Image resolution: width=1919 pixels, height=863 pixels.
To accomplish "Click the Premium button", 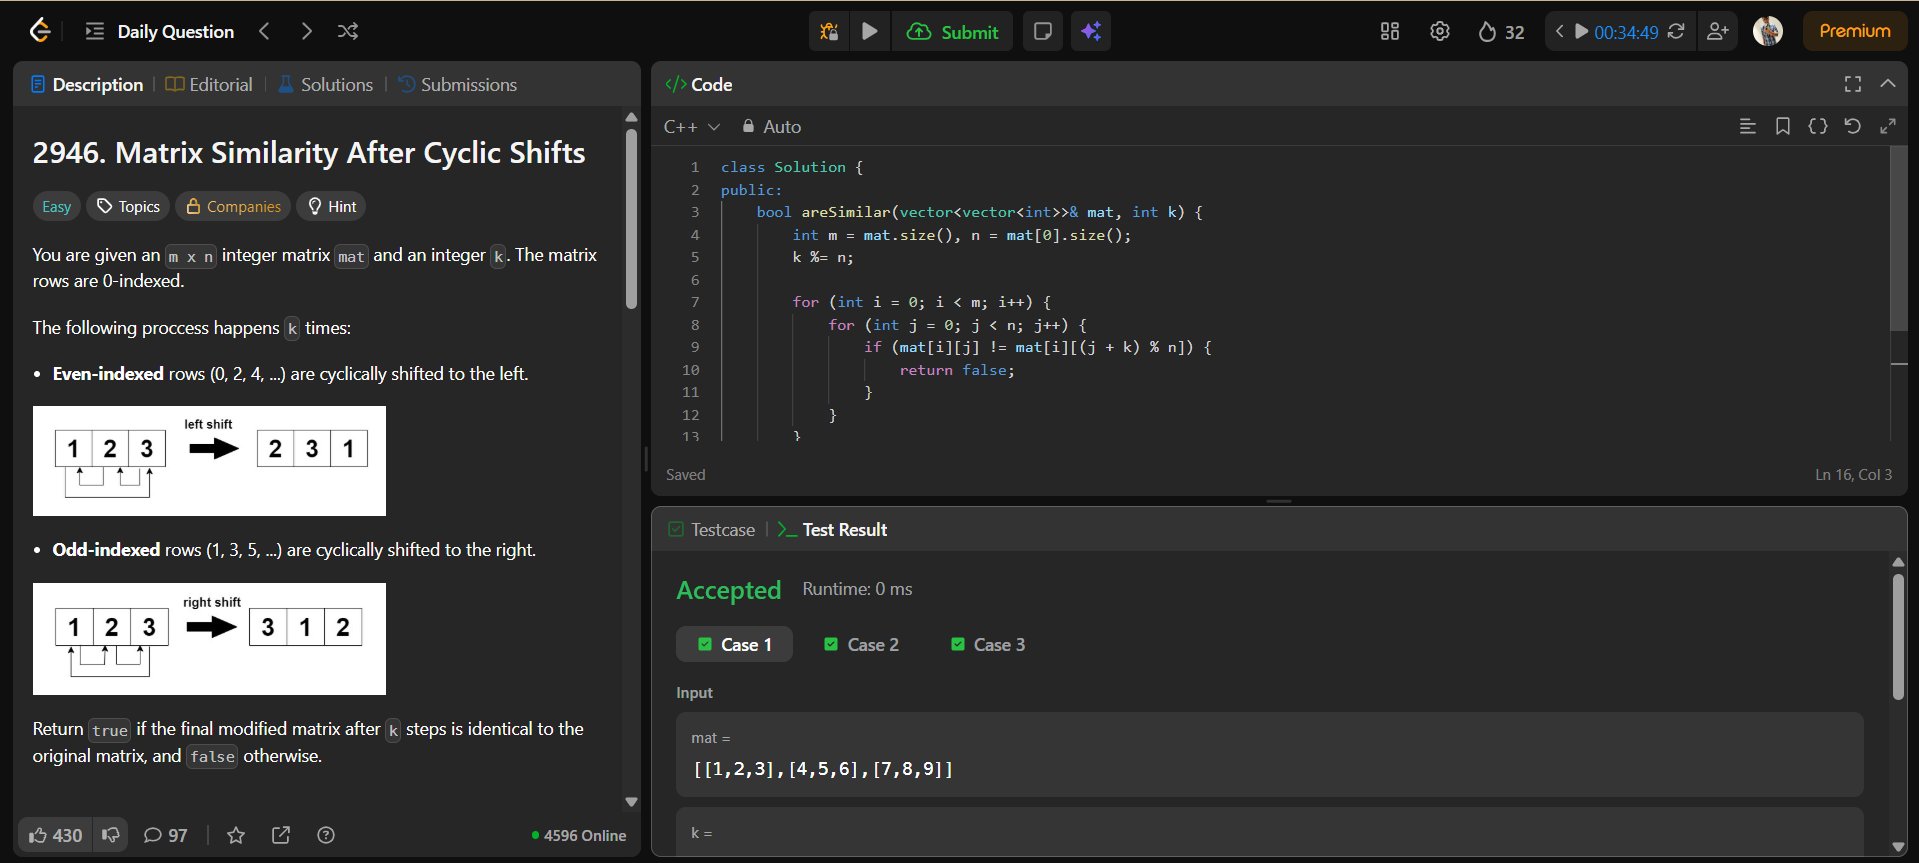I will click(x=1854, y=31).
